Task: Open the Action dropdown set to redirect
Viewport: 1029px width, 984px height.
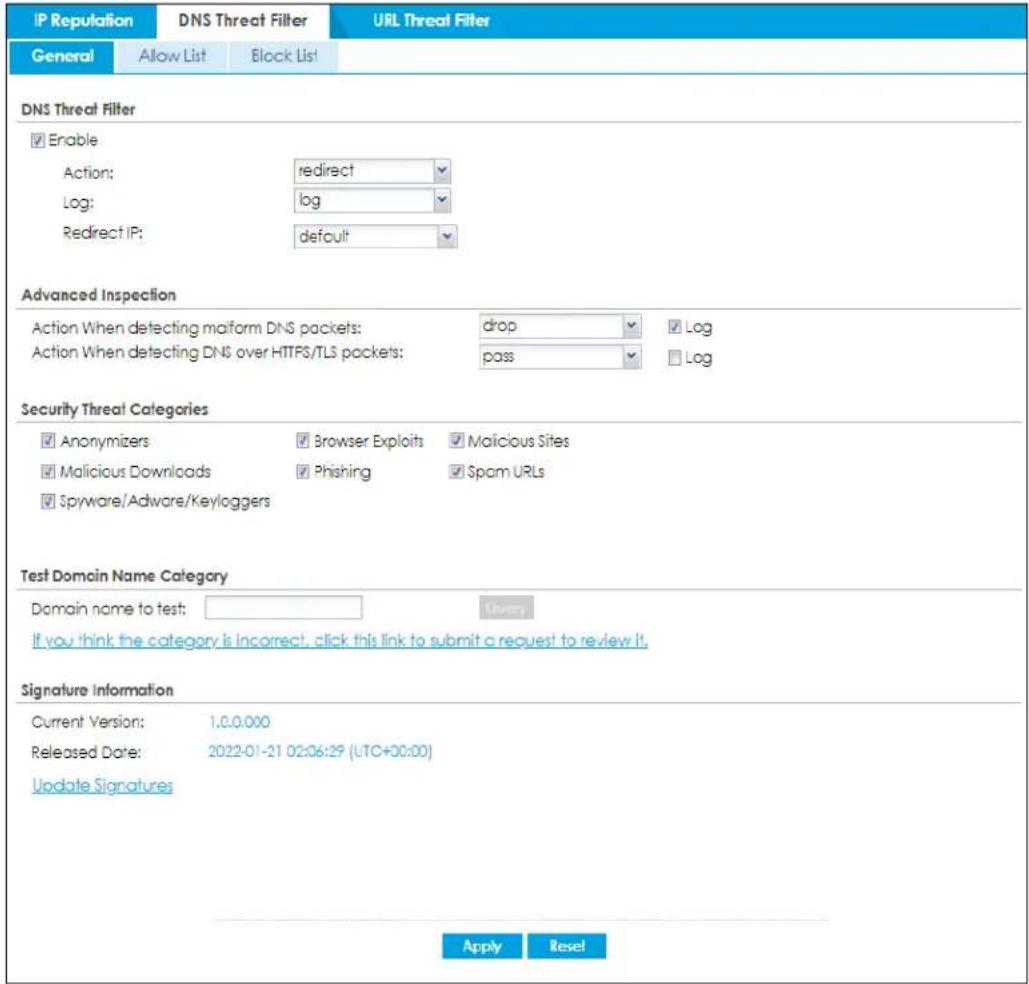Action: click(x=372, y=171)
